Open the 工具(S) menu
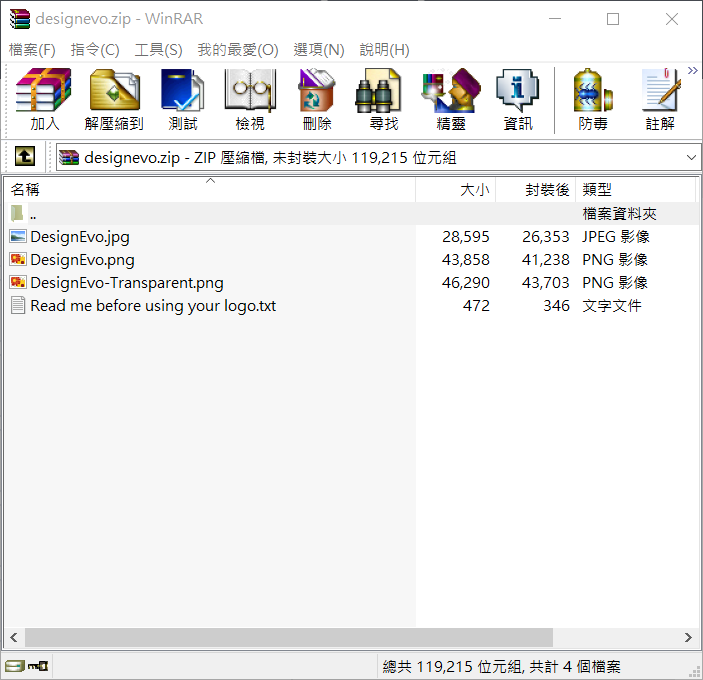The height and width of the screenshot is (680, 703). point(159,50)
